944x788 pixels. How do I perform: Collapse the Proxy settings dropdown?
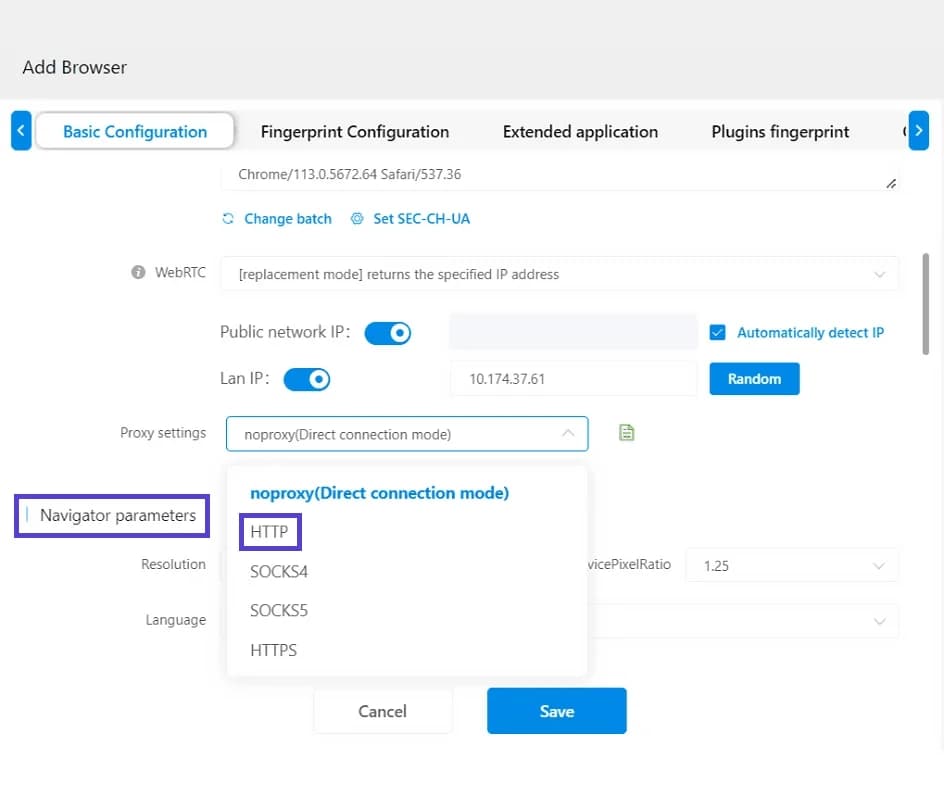point(567,434)
